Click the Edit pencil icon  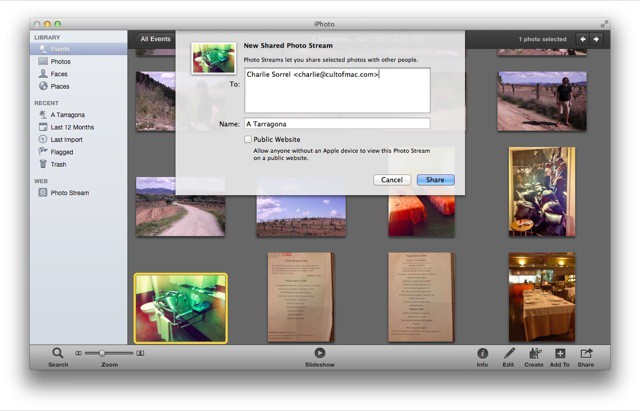click(x=509, y=353)
